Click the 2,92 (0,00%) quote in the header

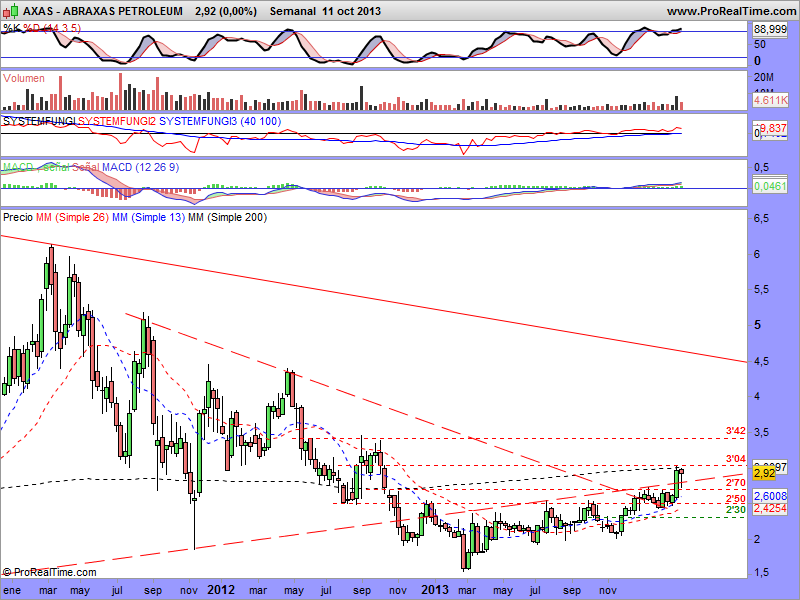[226, 11]
